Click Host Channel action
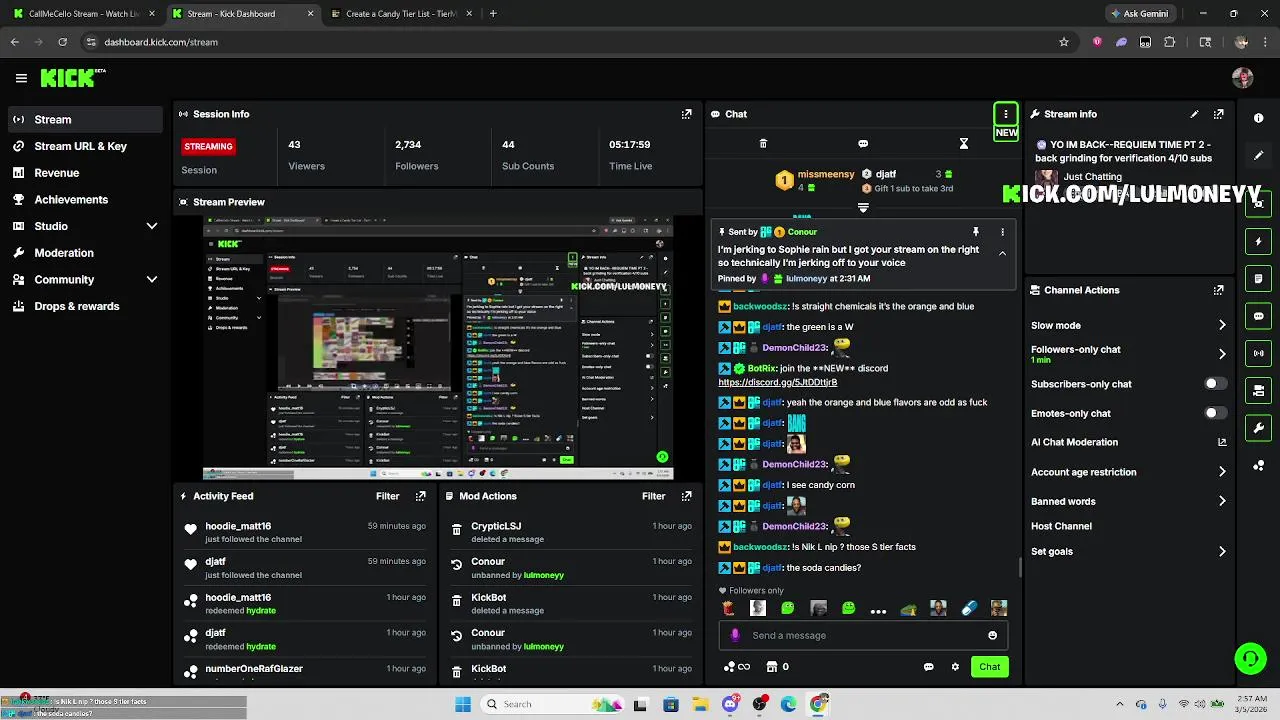This screenshot has height=720, width=1280. click(x=1061, y=526)
